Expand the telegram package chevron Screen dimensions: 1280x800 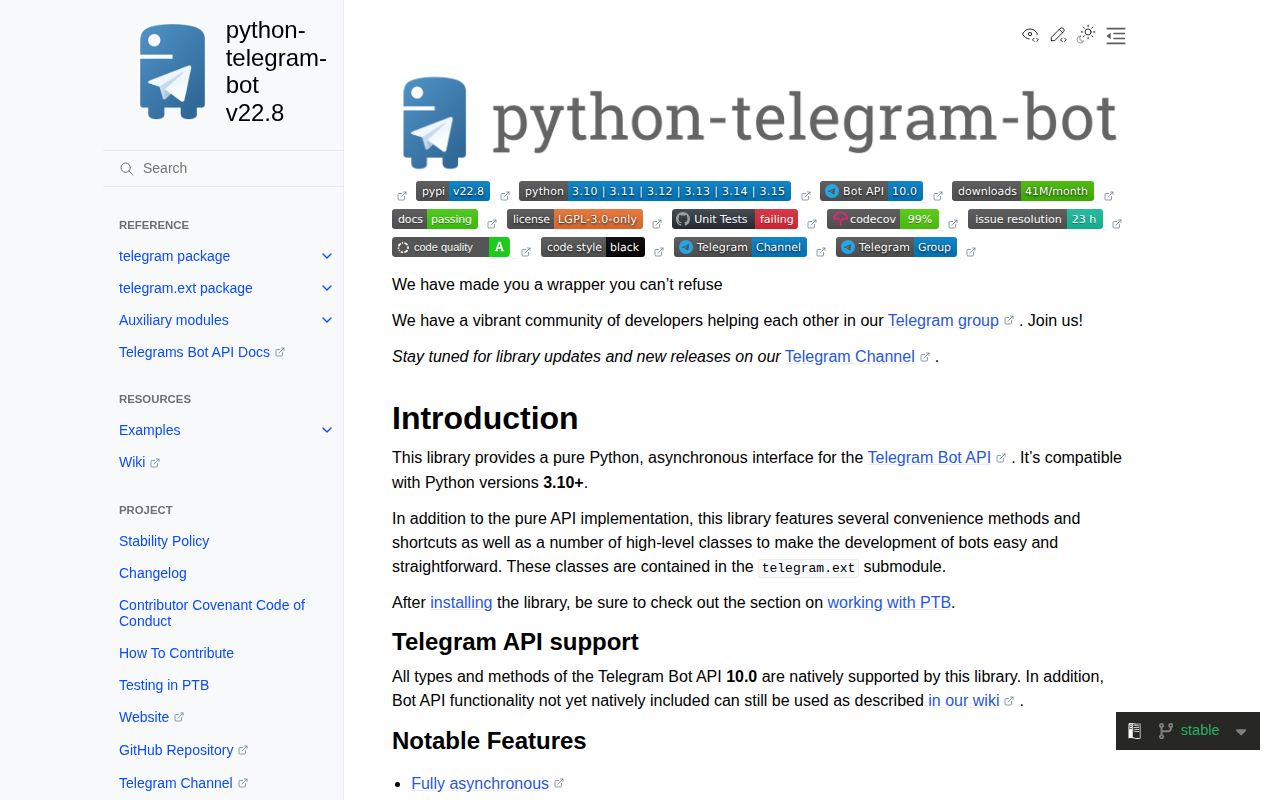(326, 256)
